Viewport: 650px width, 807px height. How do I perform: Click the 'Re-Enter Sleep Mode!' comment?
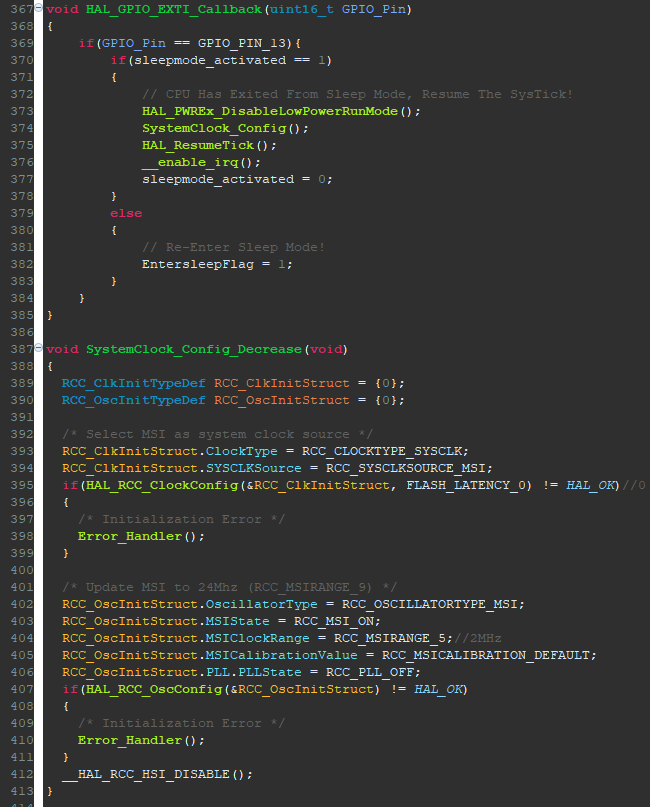234,247
